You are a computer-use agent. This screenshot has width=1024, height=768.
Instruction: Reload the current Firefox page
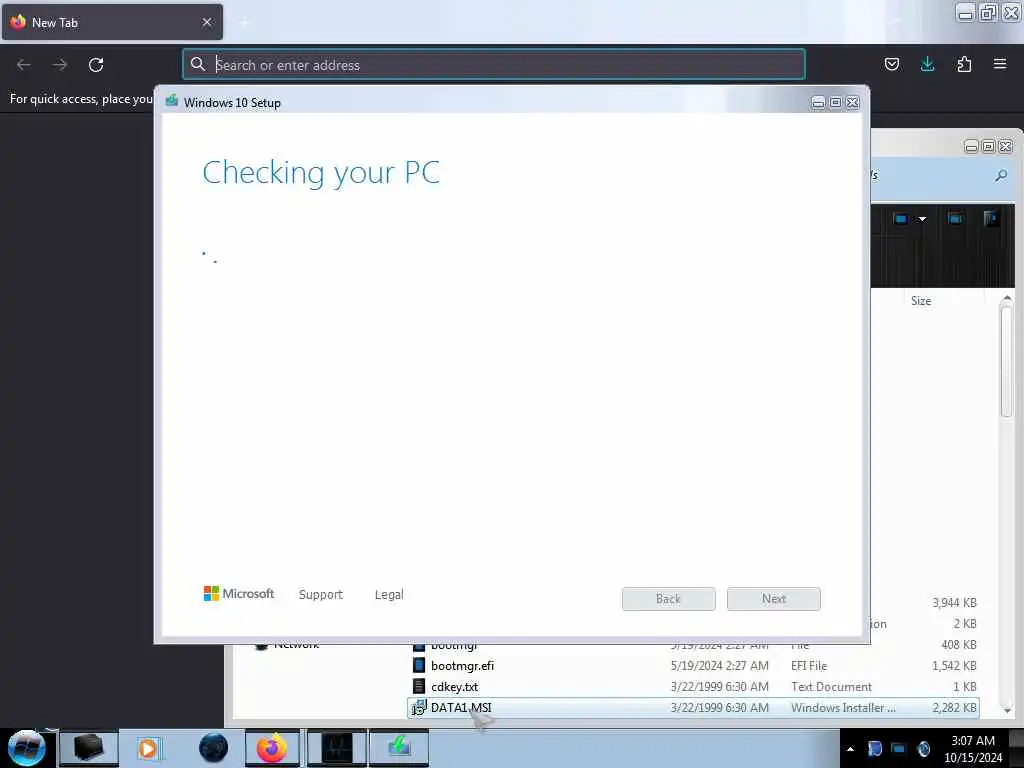coord(96,65)
